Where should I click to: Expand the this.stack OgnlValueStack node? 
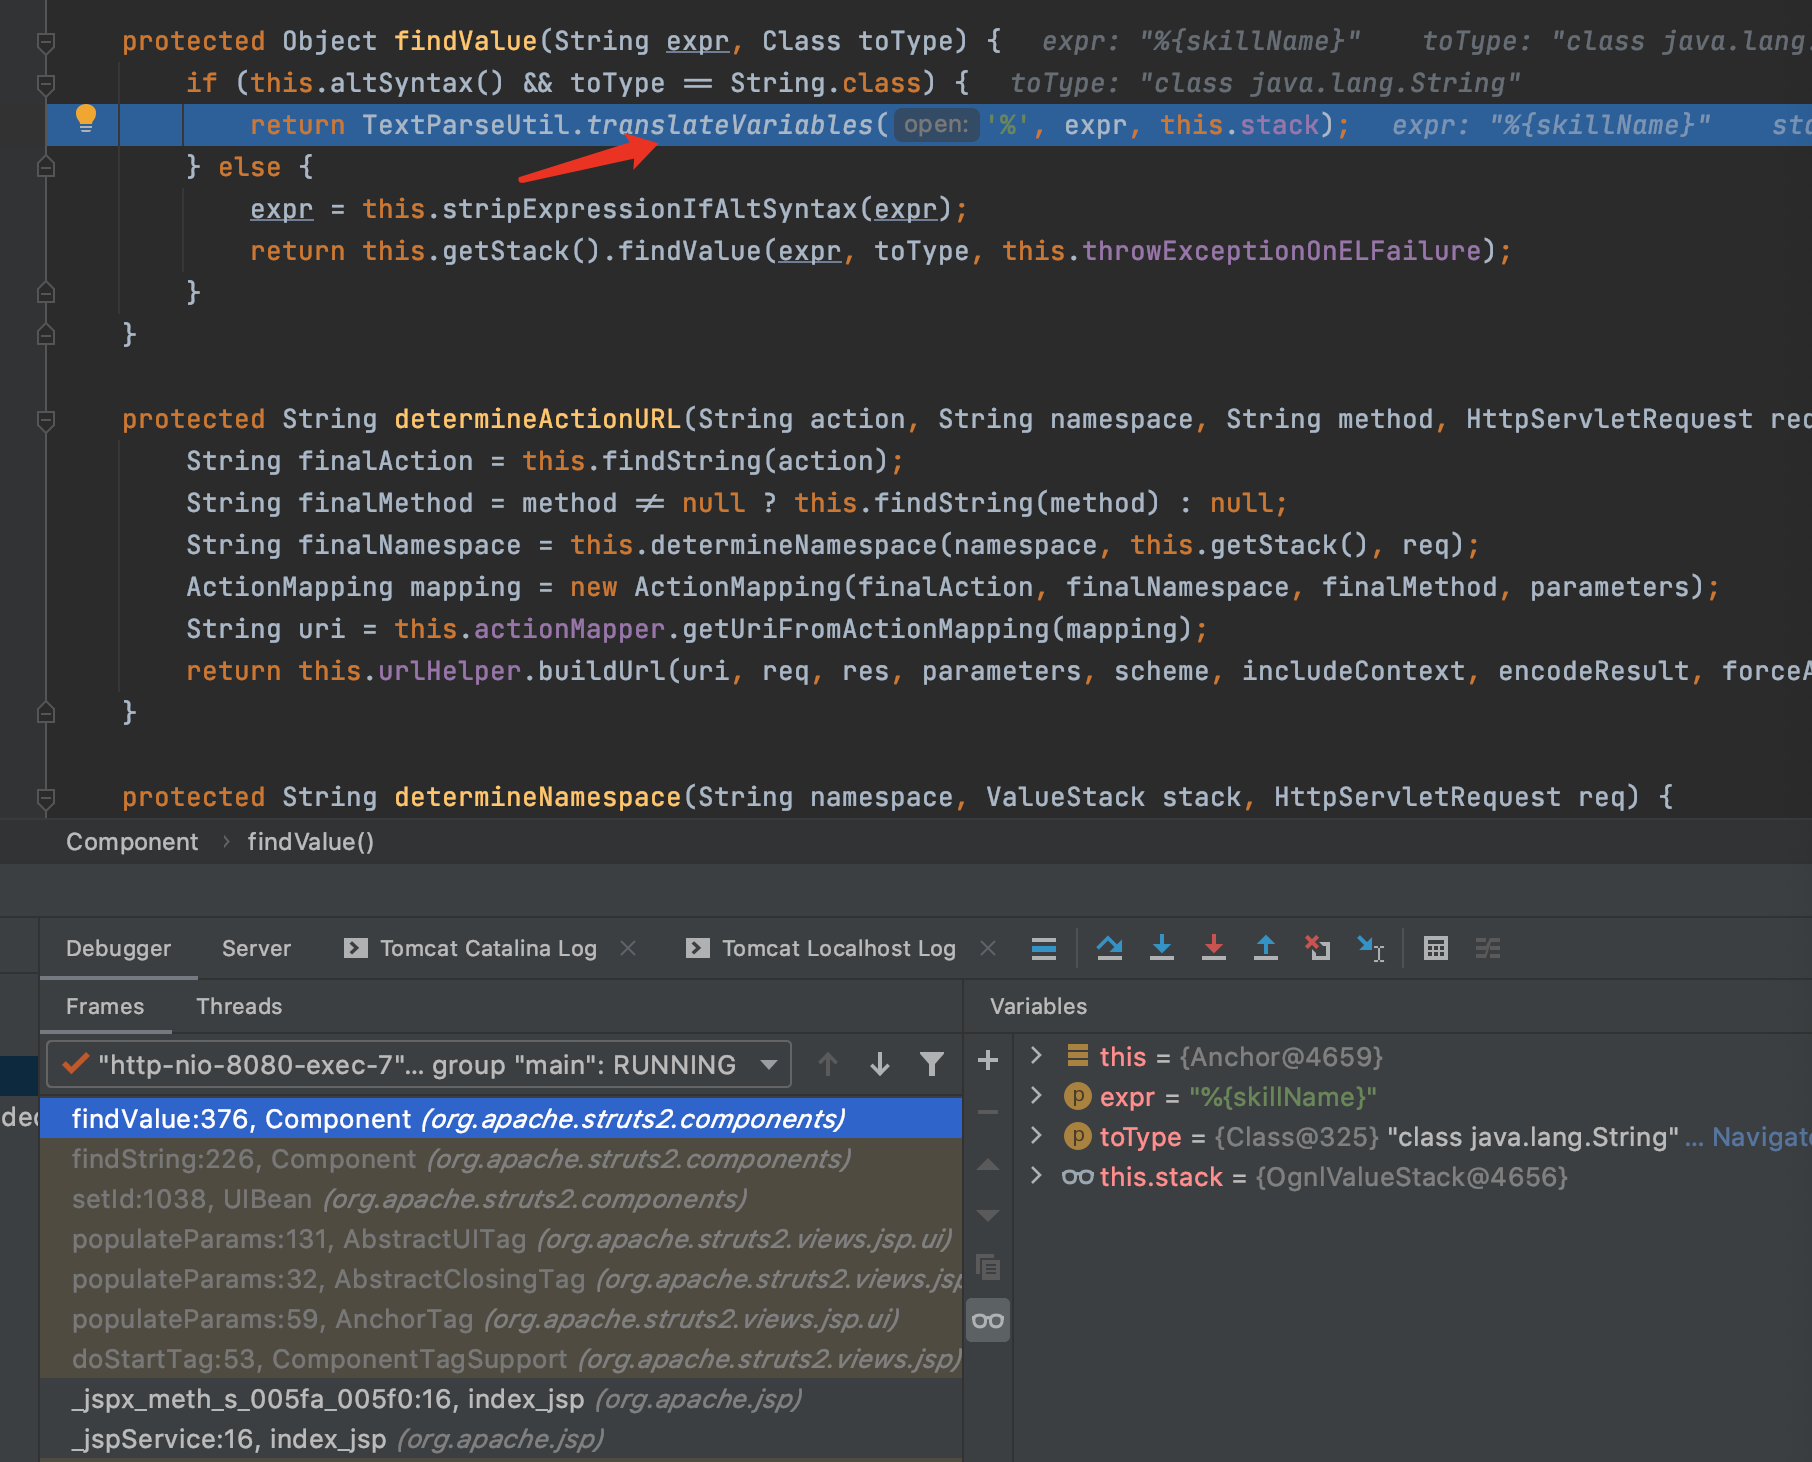point(1037,1176)
